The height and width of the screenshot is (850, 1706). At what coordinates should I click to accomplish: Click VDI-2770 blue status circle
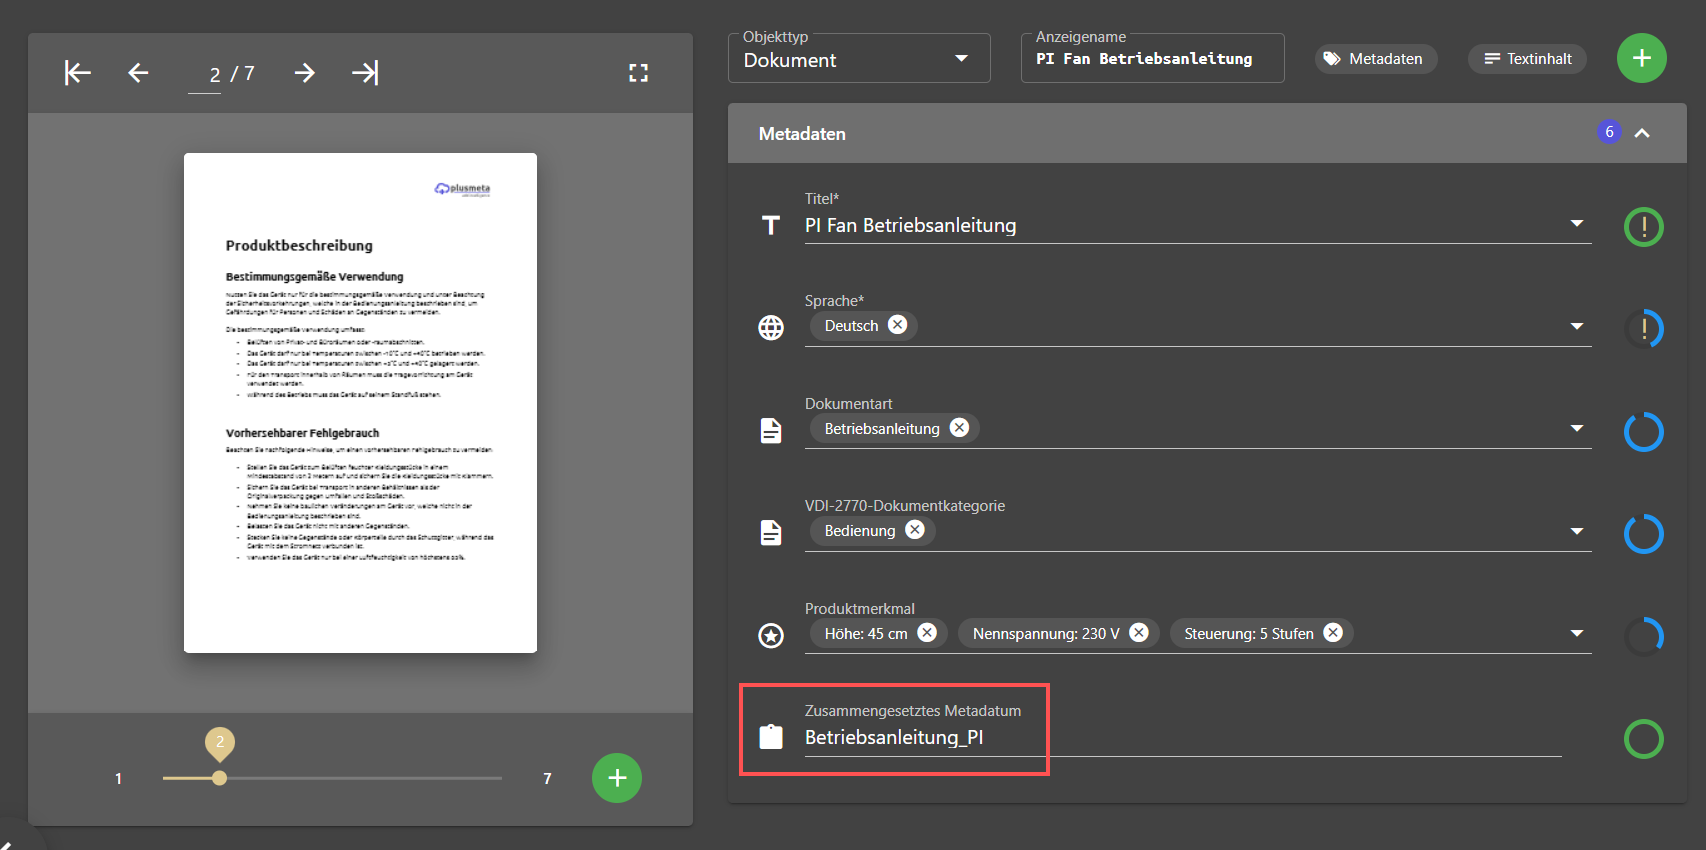tap(1644, 534)
